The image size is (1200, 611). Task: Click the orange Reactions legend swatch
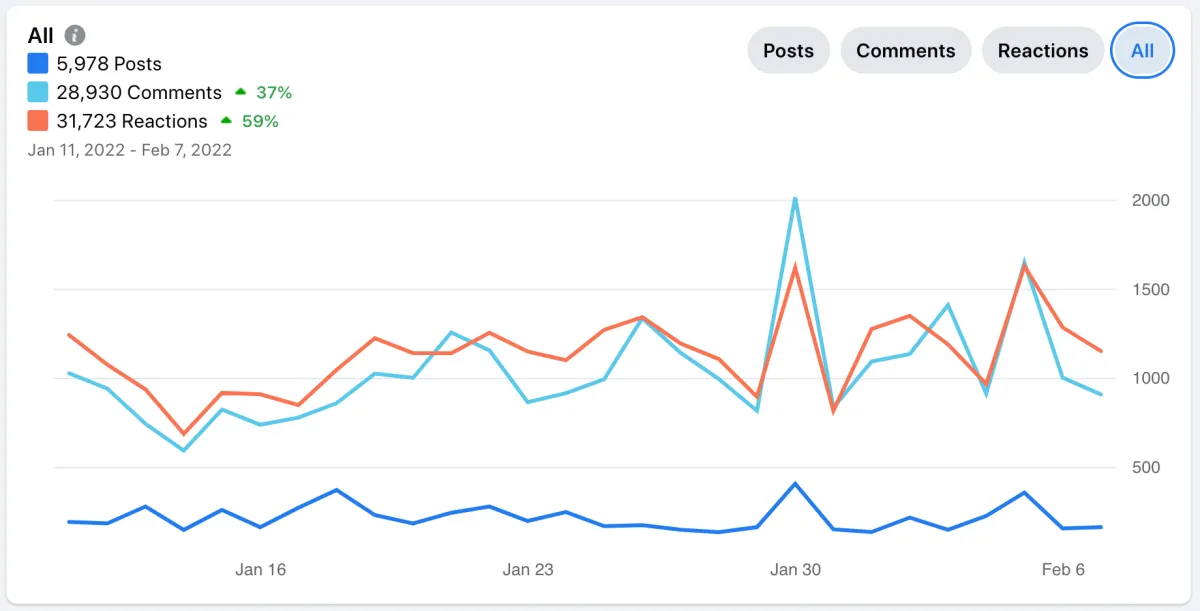pyautogui.click(x=38, y=121)
